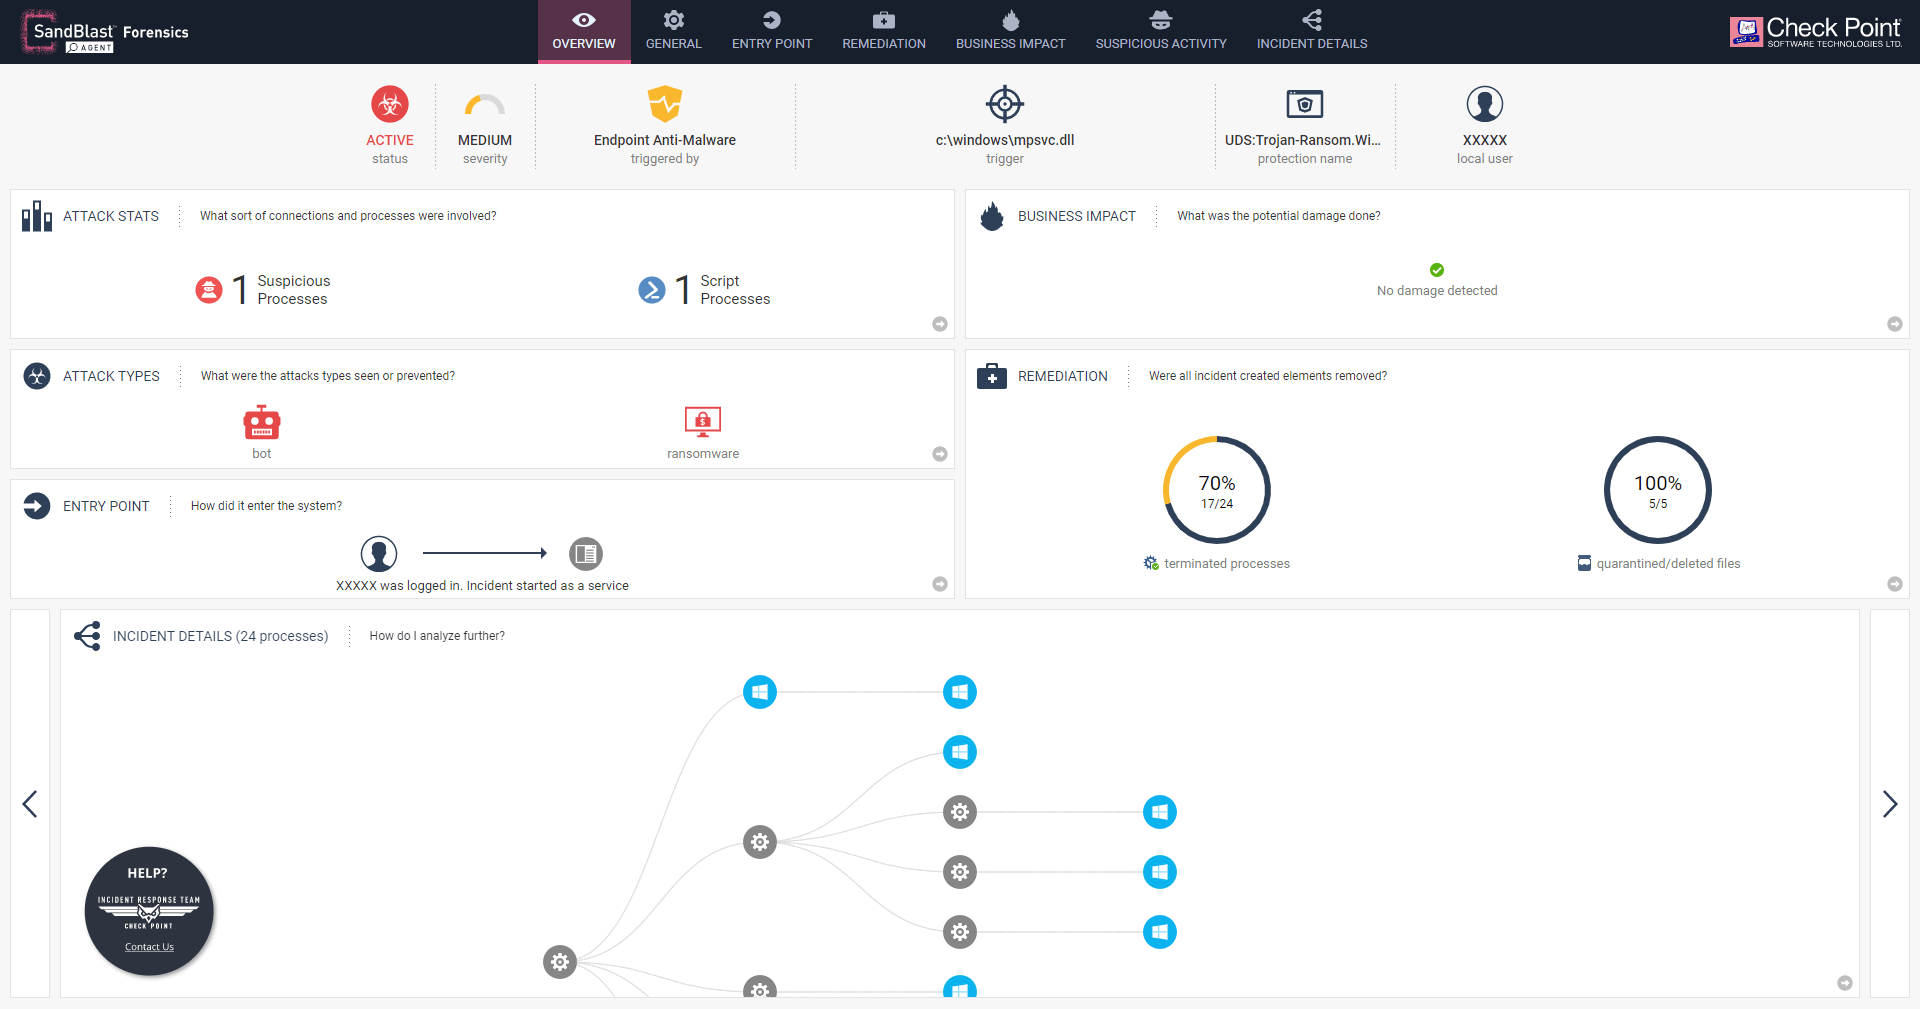Switch to Suspicious Activity tab
1920x1009 pixels.
coord(1161,31)
